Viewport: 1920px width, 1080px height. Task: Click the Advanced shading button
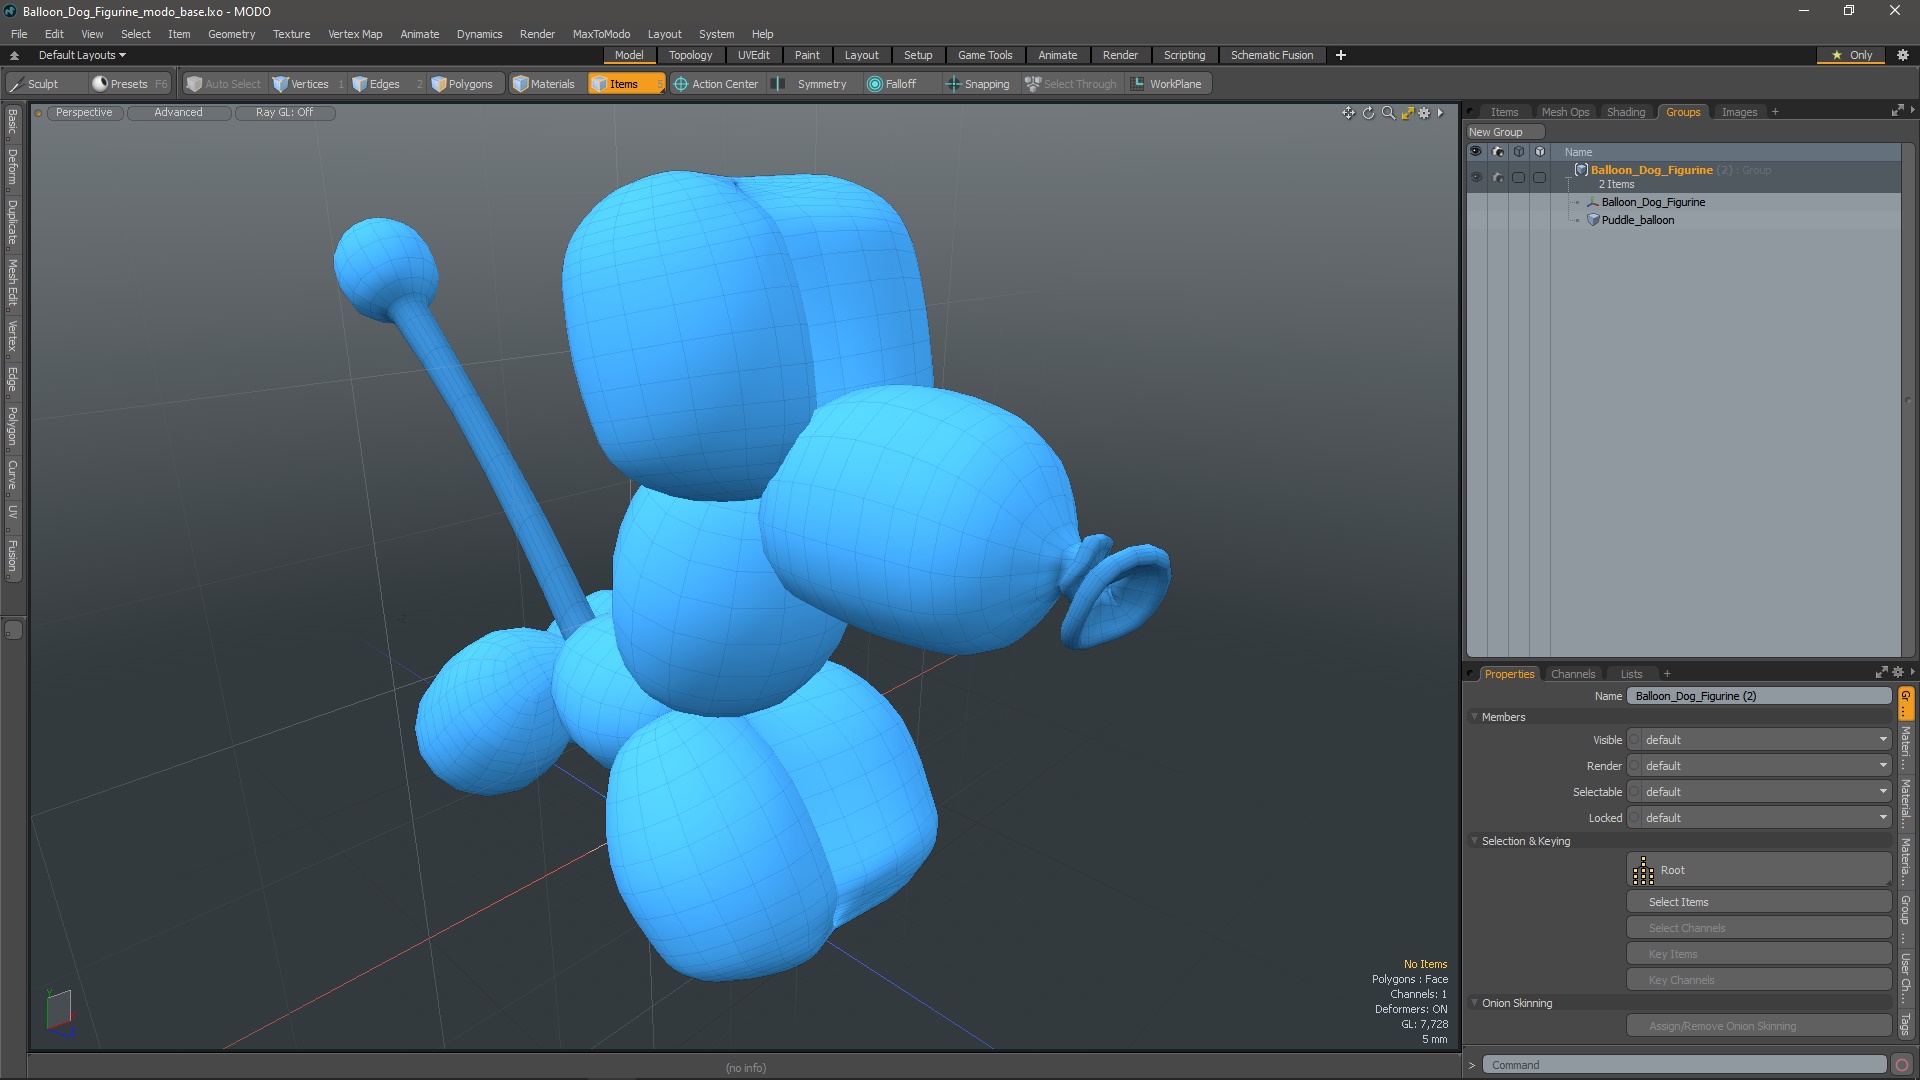pyautogui.click(x=178, y=113)
